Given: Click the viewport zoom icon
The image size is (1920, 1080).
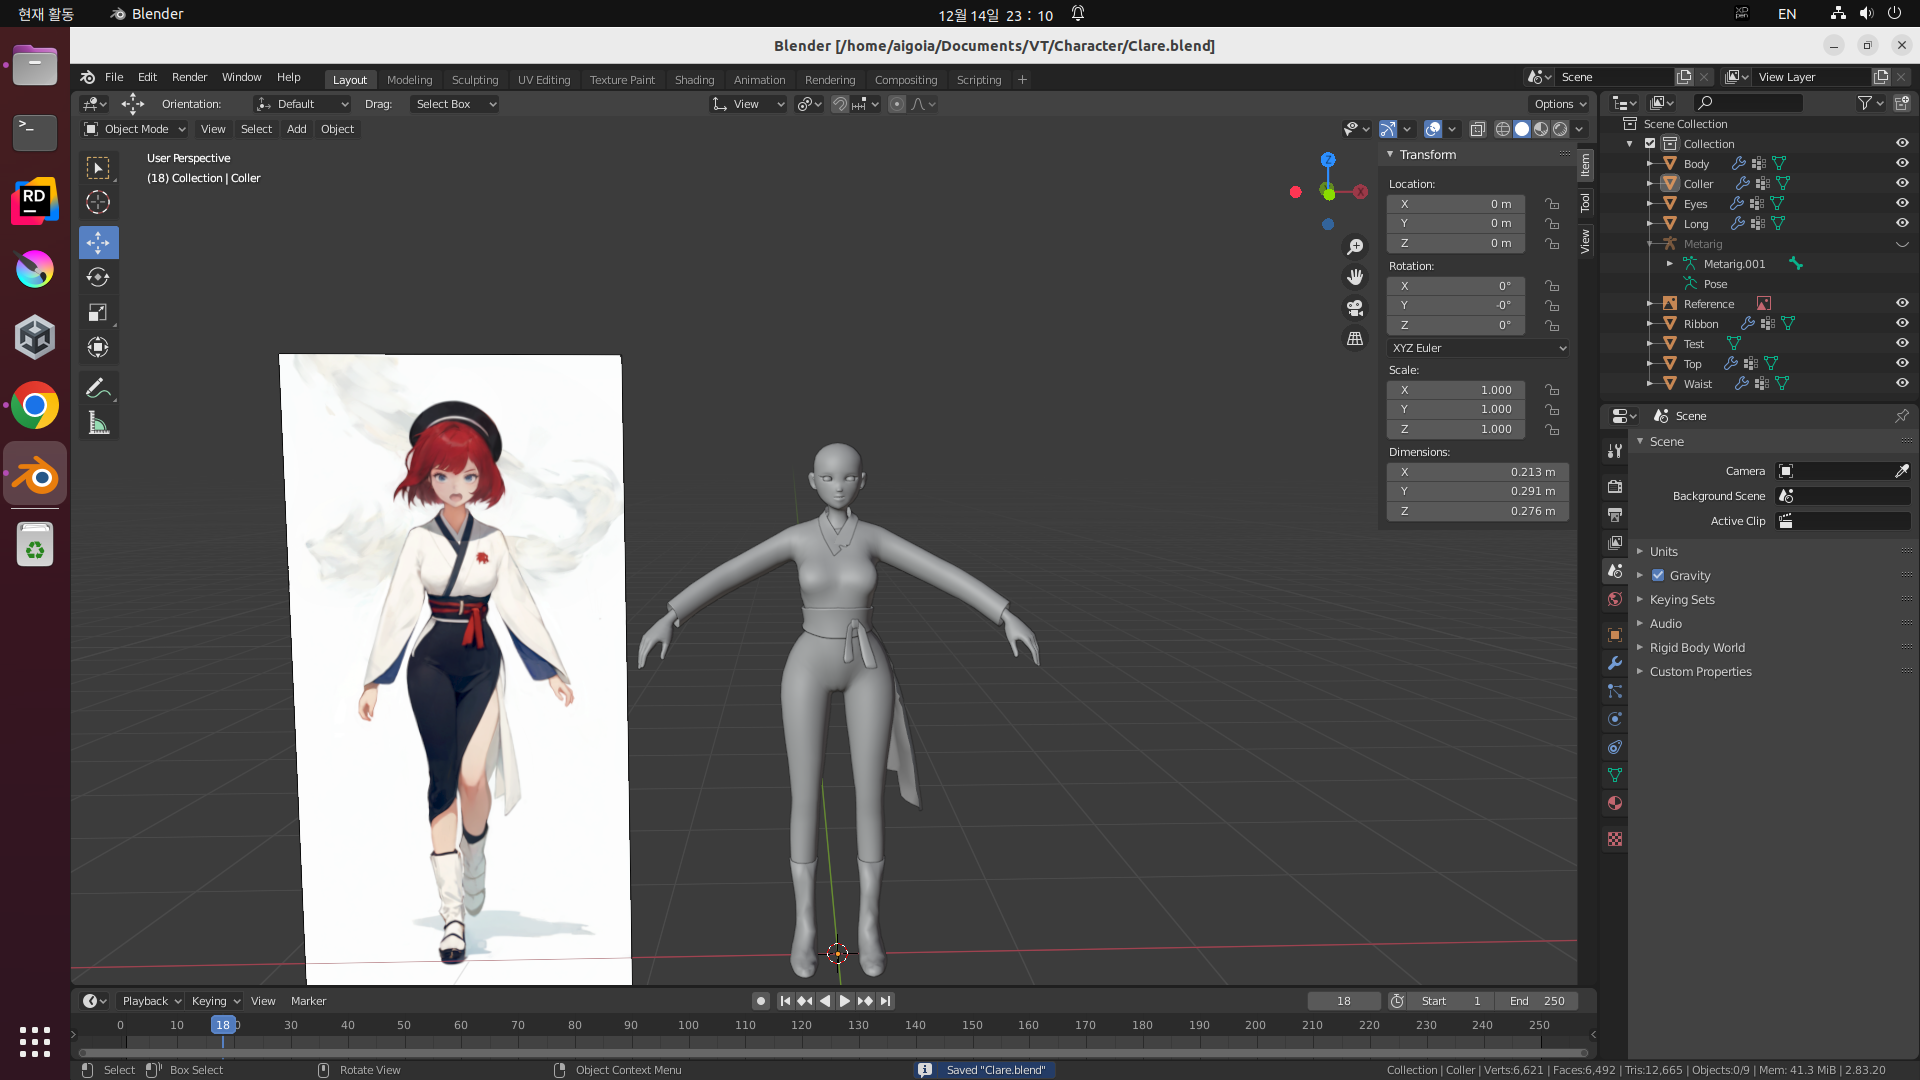Looking at the screenshot, I should (1355, 247).
